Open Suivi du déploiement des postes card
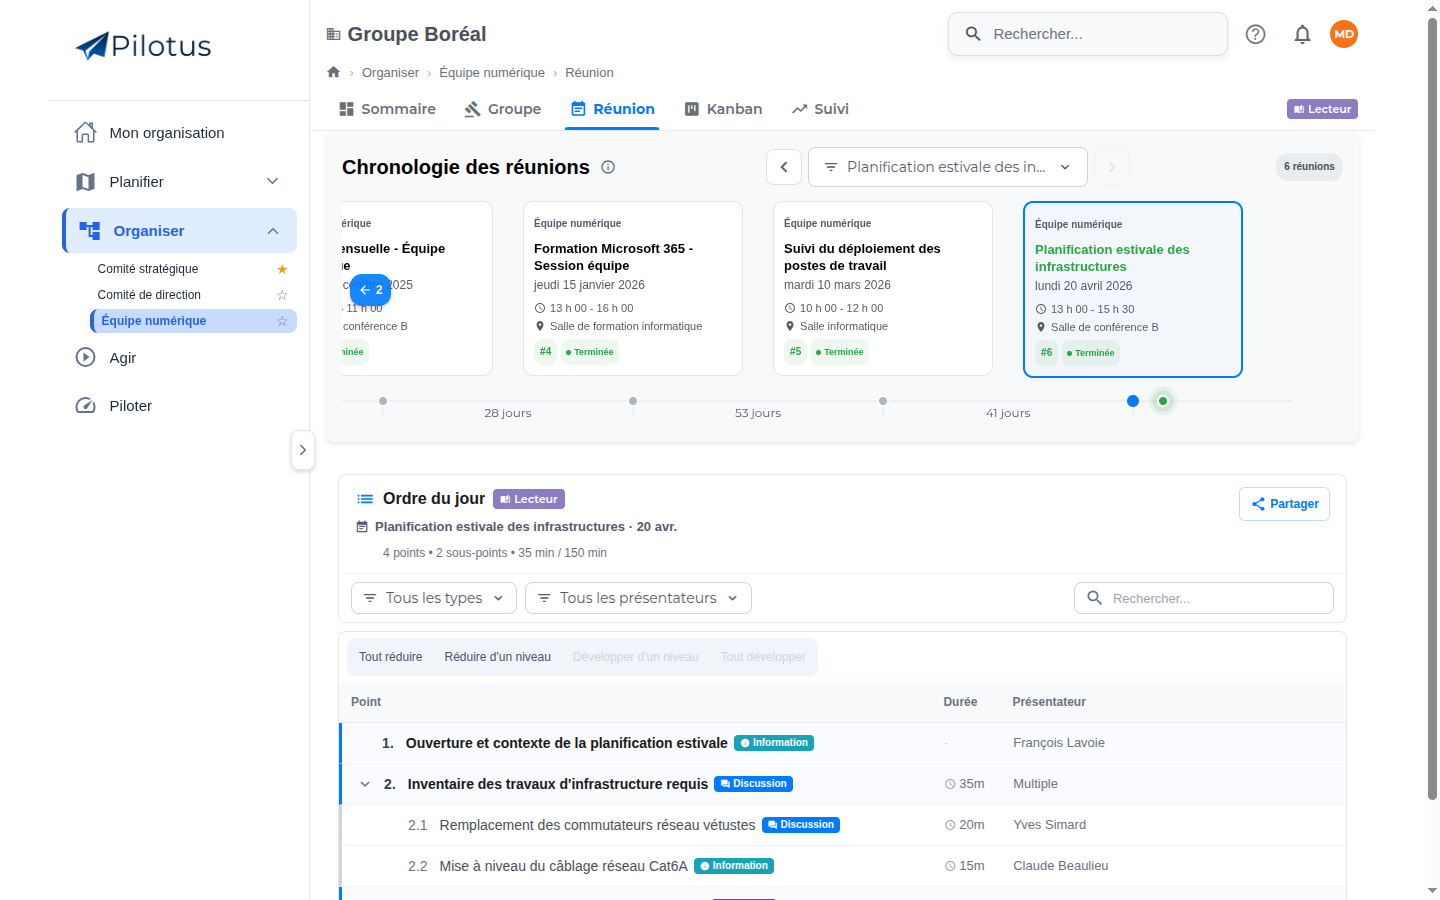Image resolution: width=1440 pixels, height=900 pixels. [x=883, y=288]
